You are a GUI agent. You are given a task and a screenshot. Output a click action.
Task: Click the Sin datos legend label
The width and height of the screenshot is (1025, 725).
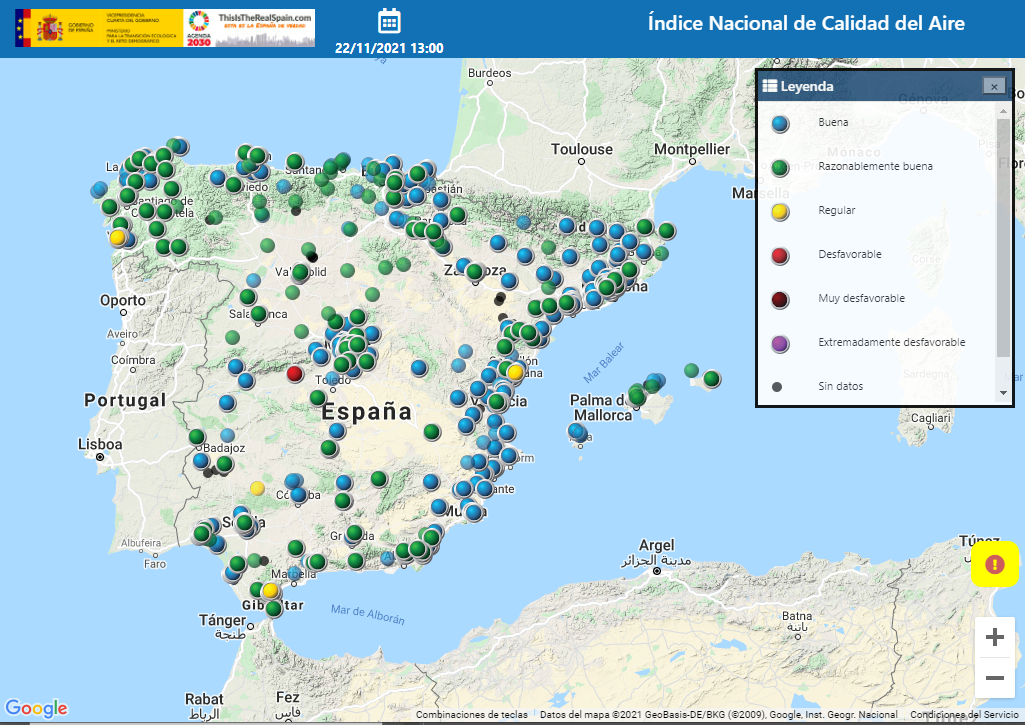tap(841, 386)
